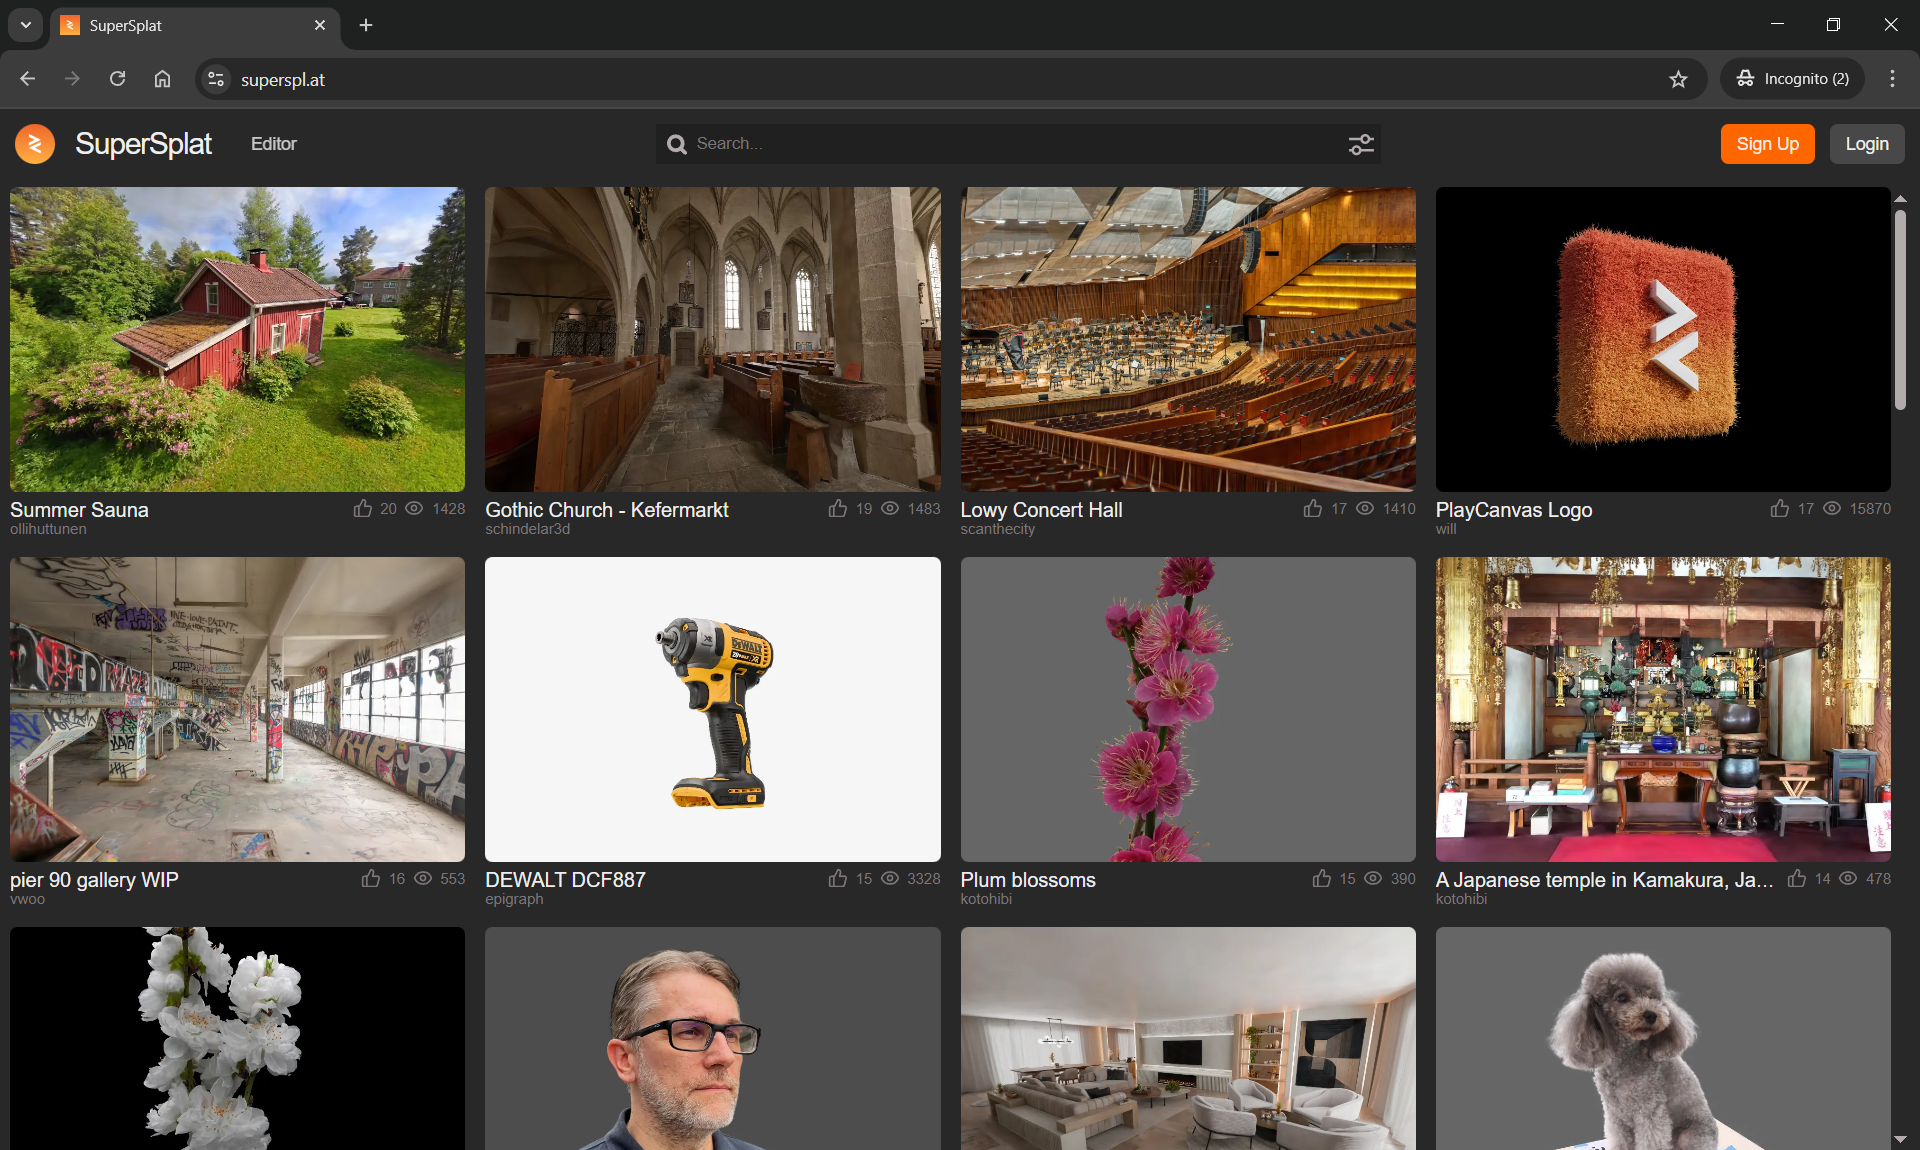View site information icon in address bar

pos(215,79)
